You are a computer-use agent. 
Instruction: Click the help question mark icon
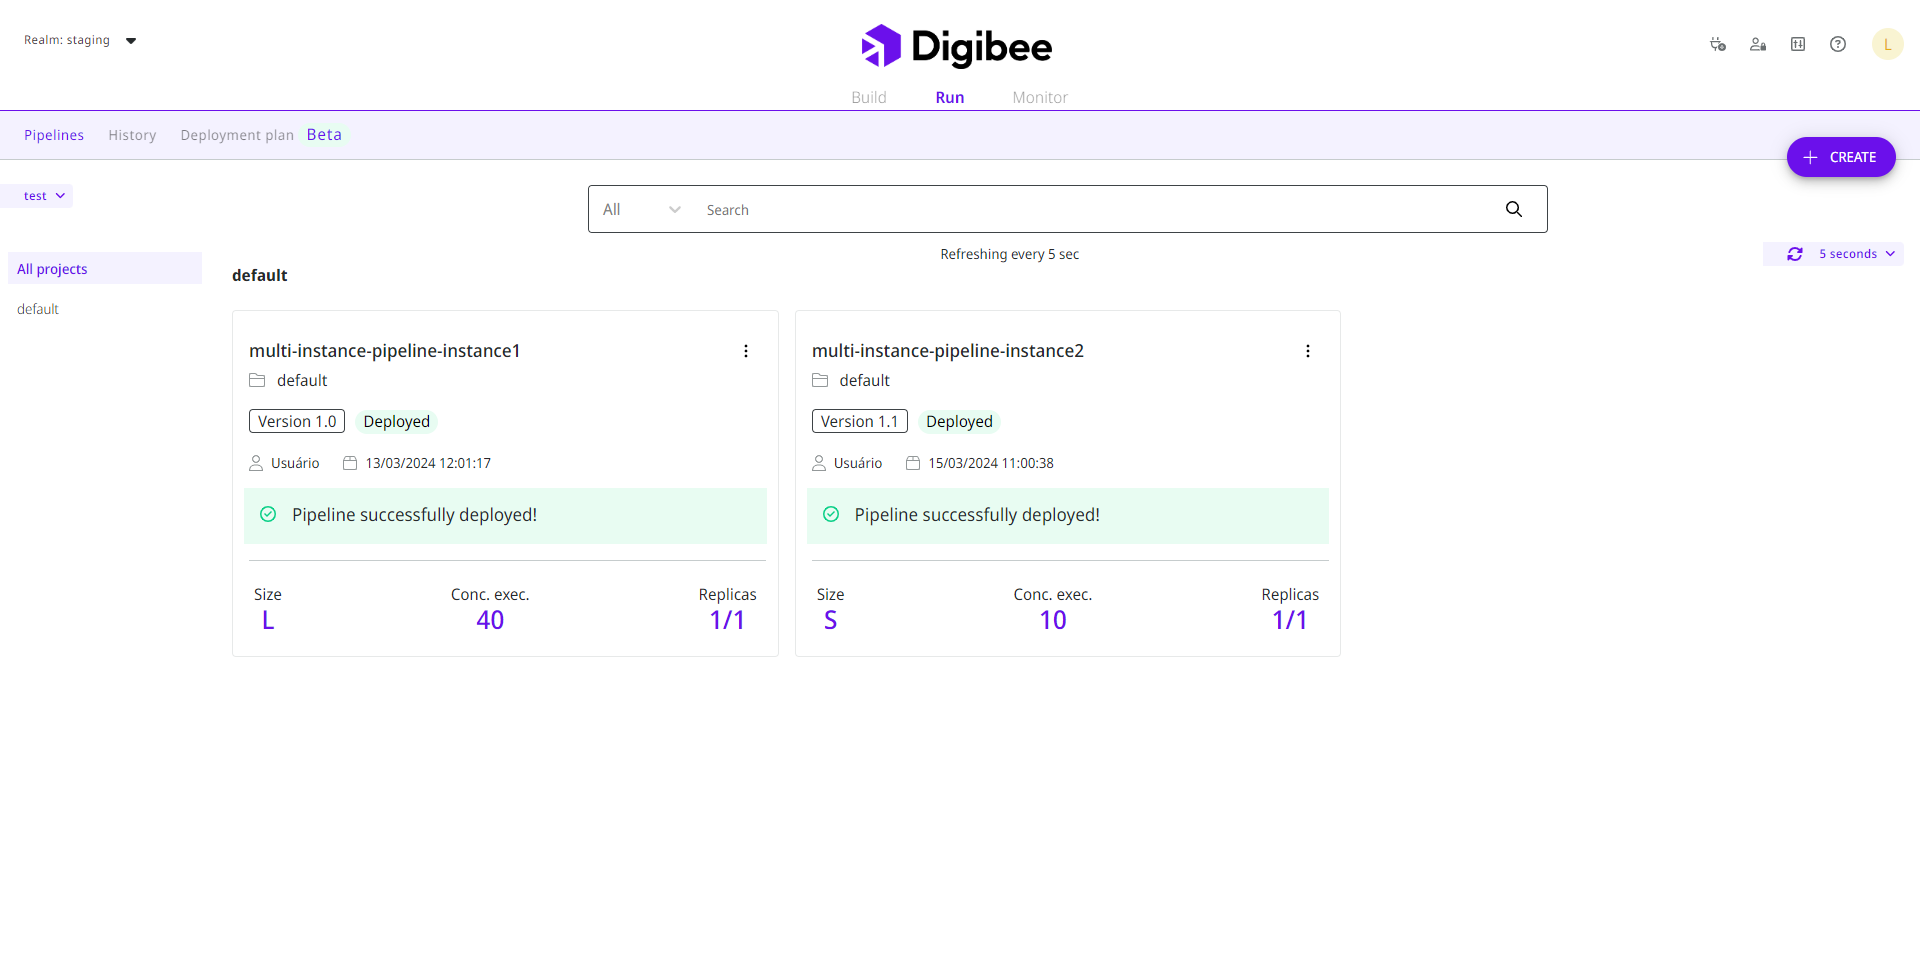point(1837,44)
